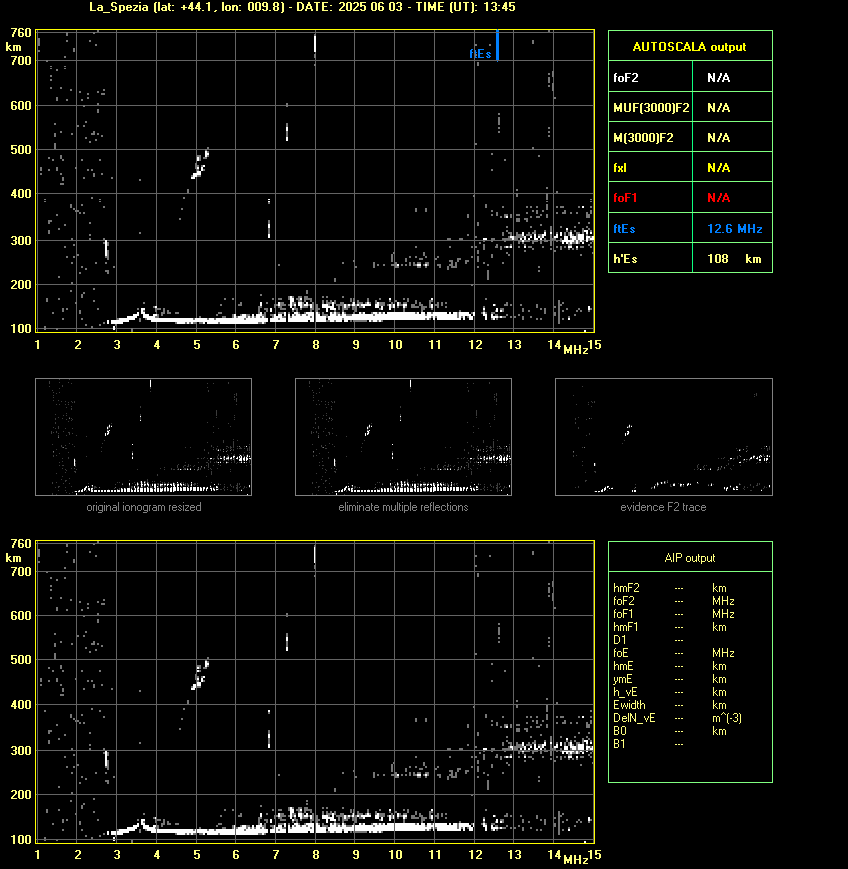848x869 pixels.
Task: Click the km axis label of the lower ionogram
Action: [x=13, y=558]
